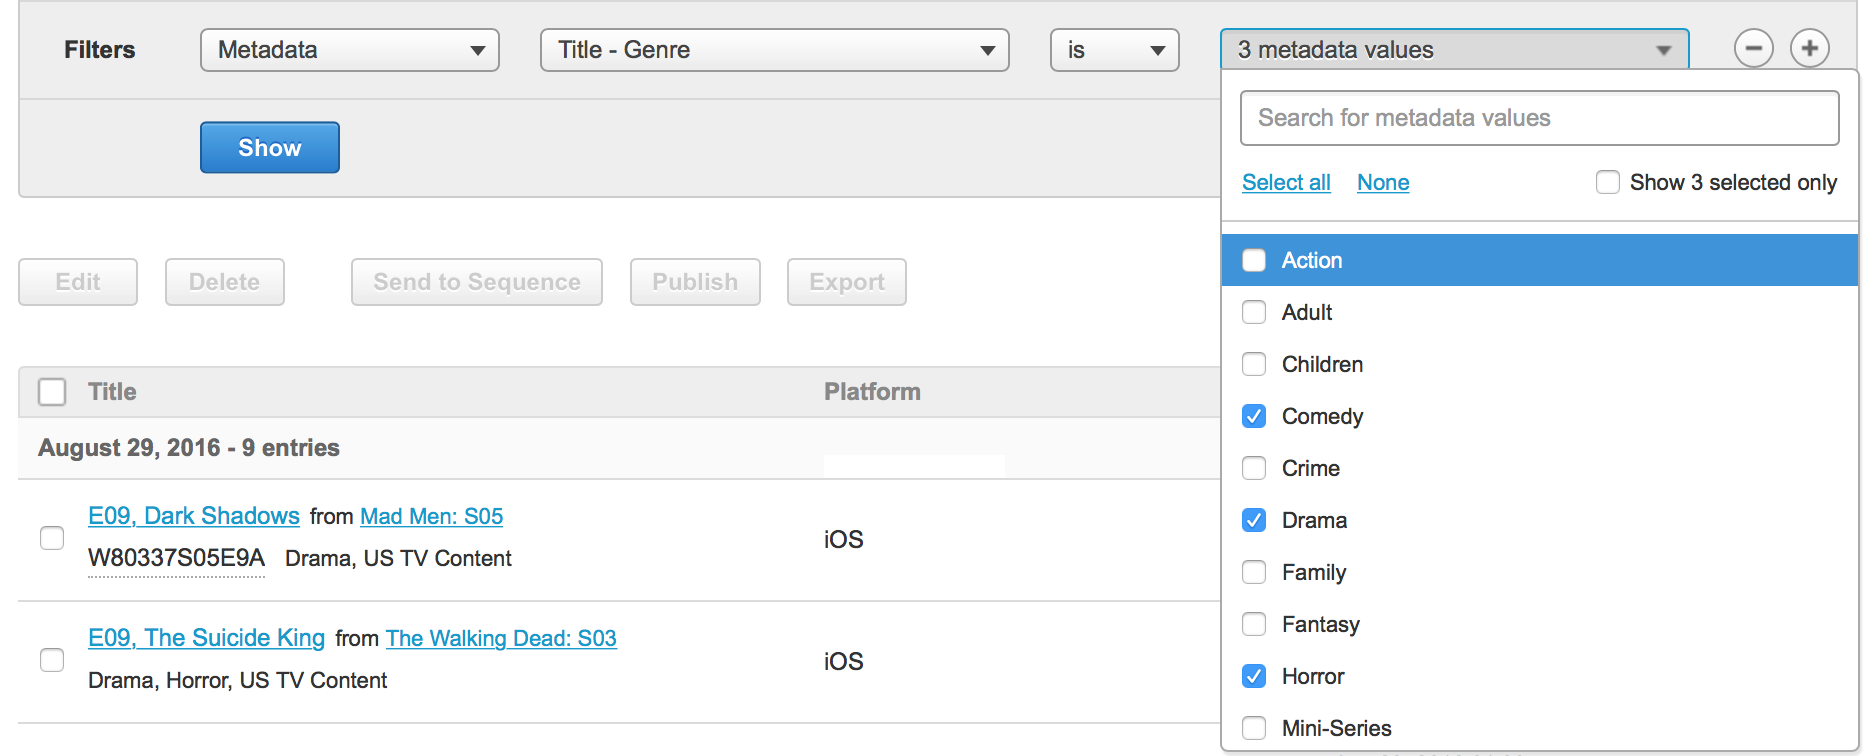This screenshot has height=756, width=1874.
Task: Click the plus icon to add filter
Action: tap(1809, 48)
